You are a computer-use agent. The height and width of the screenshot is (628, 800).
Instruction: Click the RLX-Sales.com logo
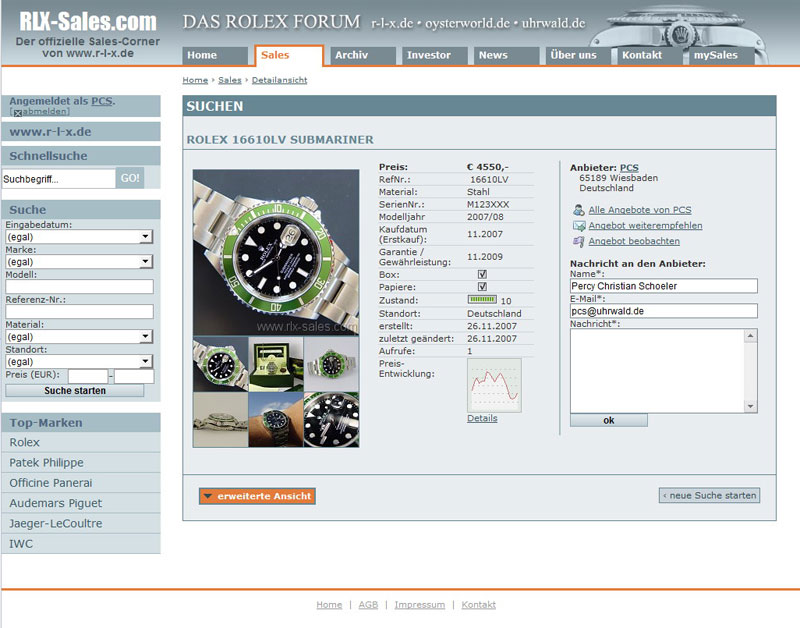88,21
